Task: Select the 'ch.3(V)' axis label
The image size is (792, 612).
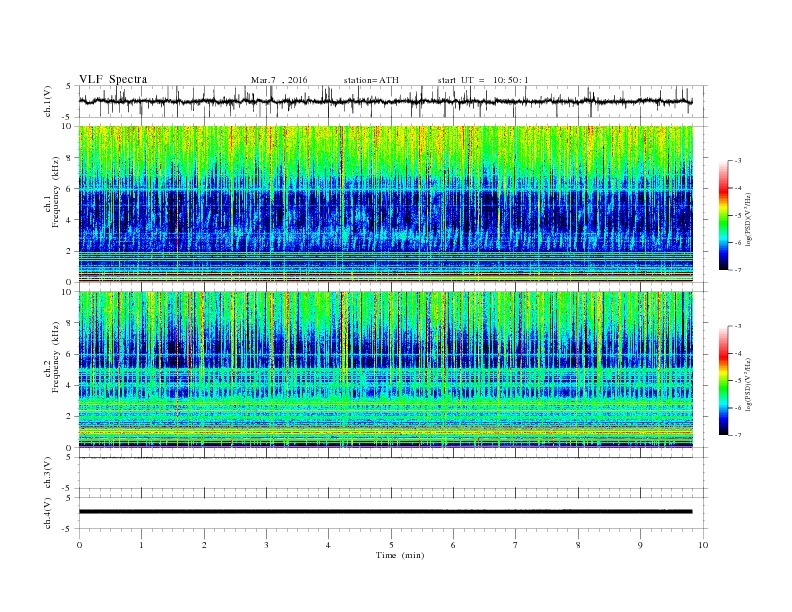Action: 48,473
